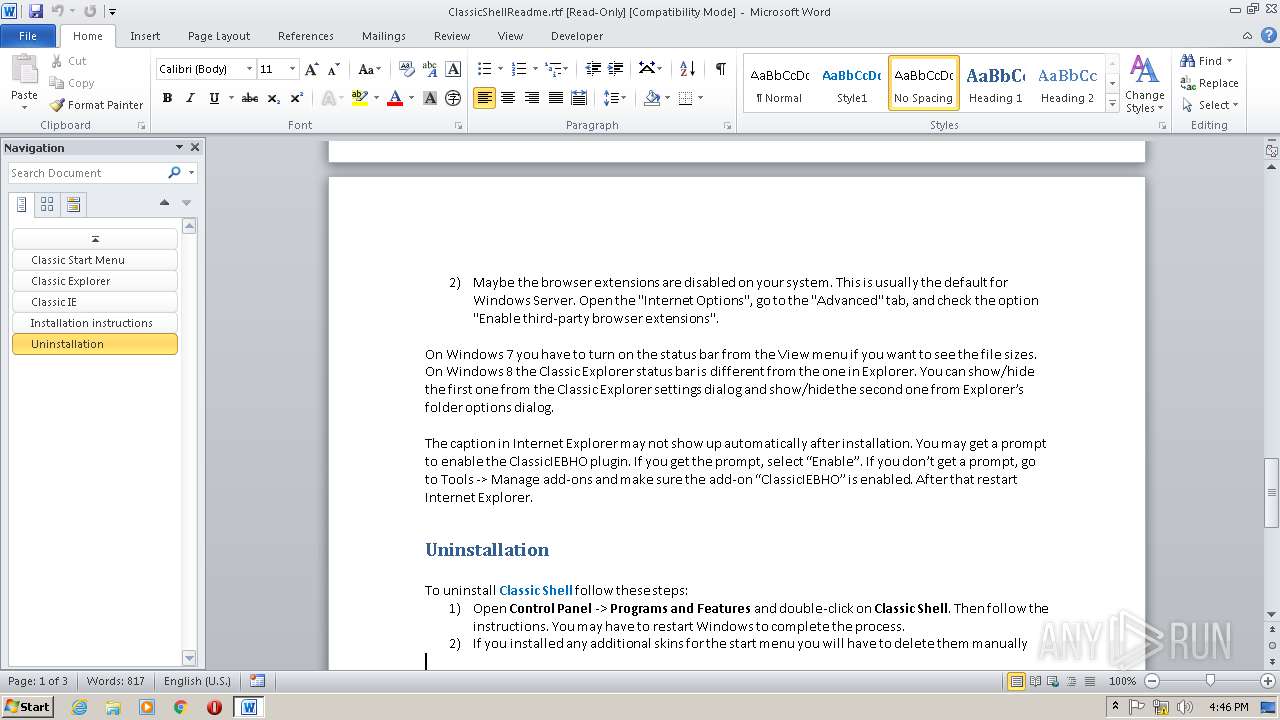The image size is (1280, 720).
Task: Toggle numbered list formatting
Action: coord(518,69)
